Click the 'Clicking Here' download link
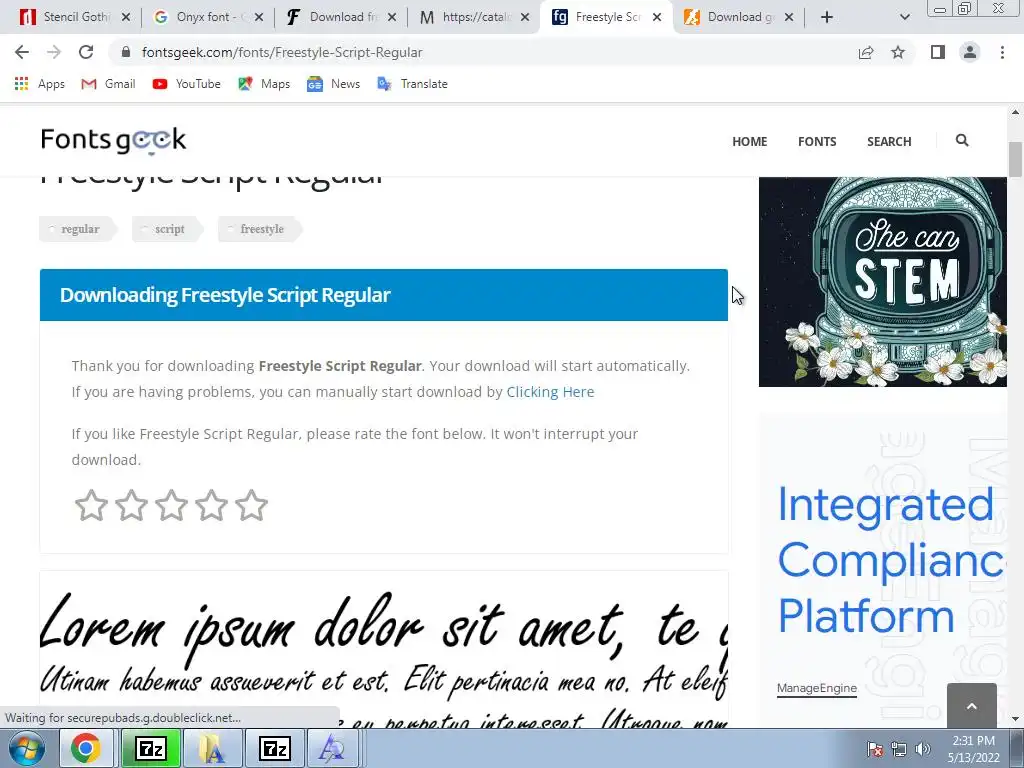 [x=551, y=392]
